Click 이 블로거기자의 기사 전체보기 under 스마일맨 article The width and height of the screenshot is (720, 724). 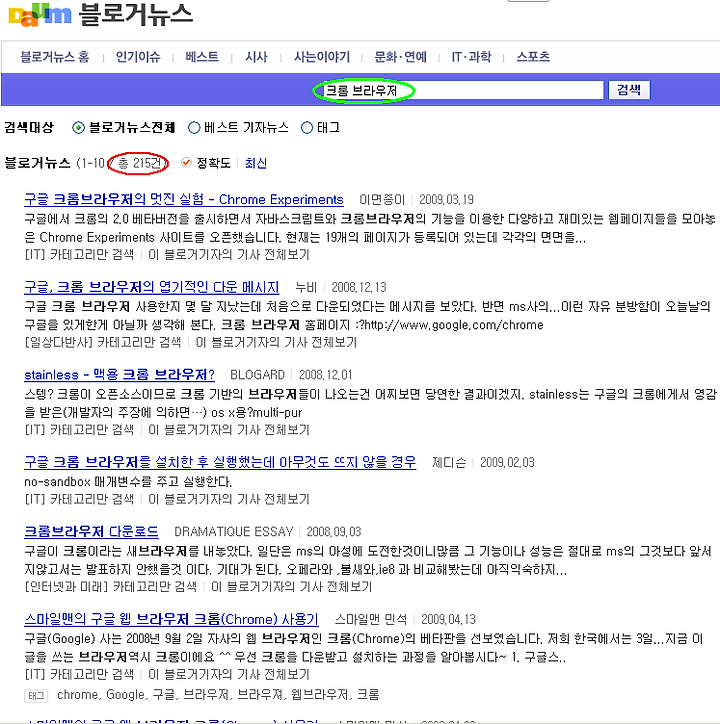pyautogui.click(x=229, y=675)
